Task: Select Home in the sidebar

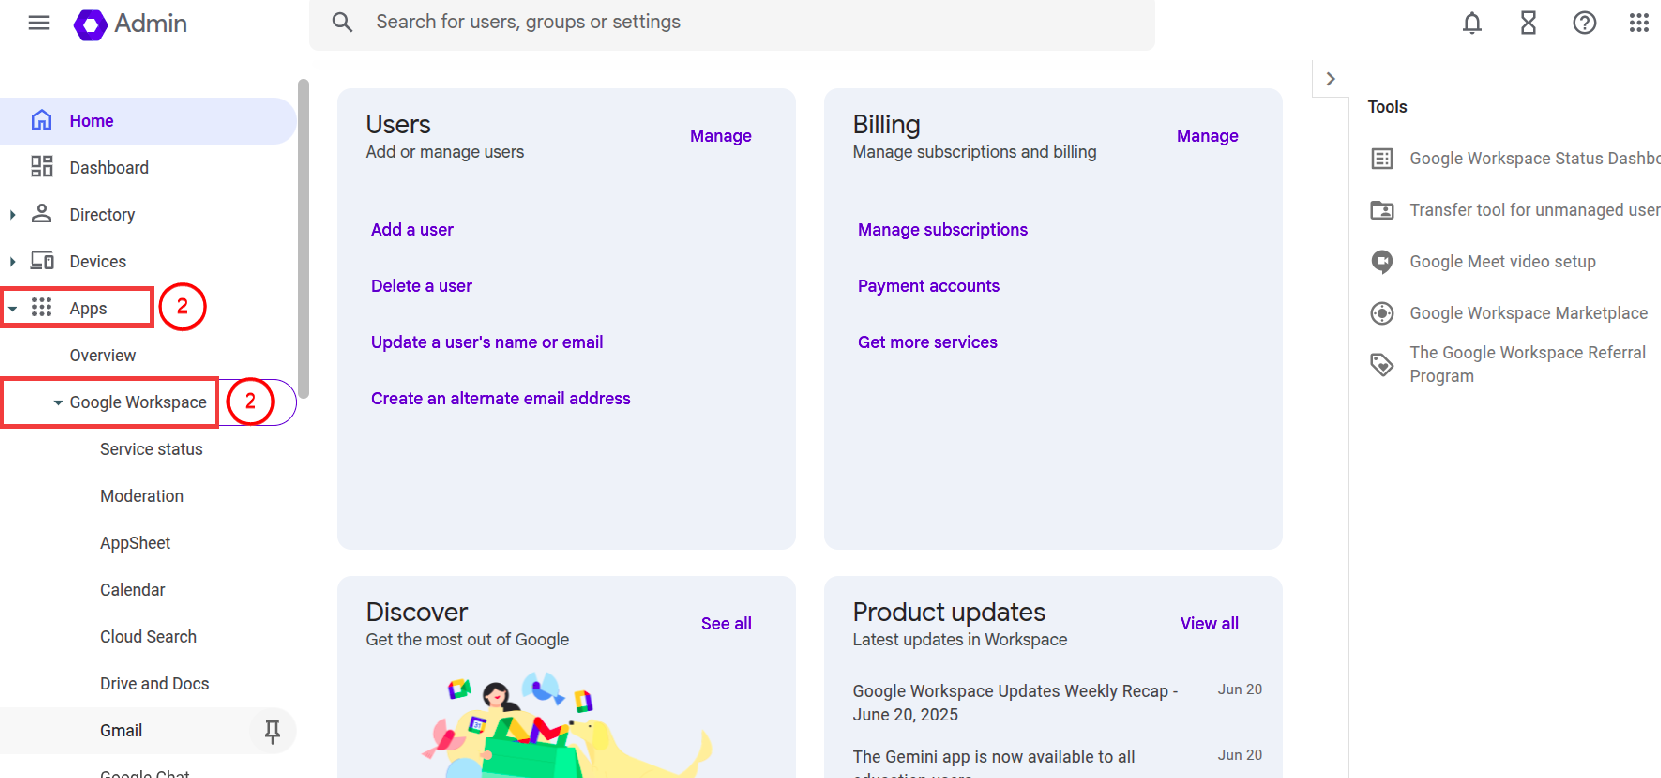Action: [148, 121]
